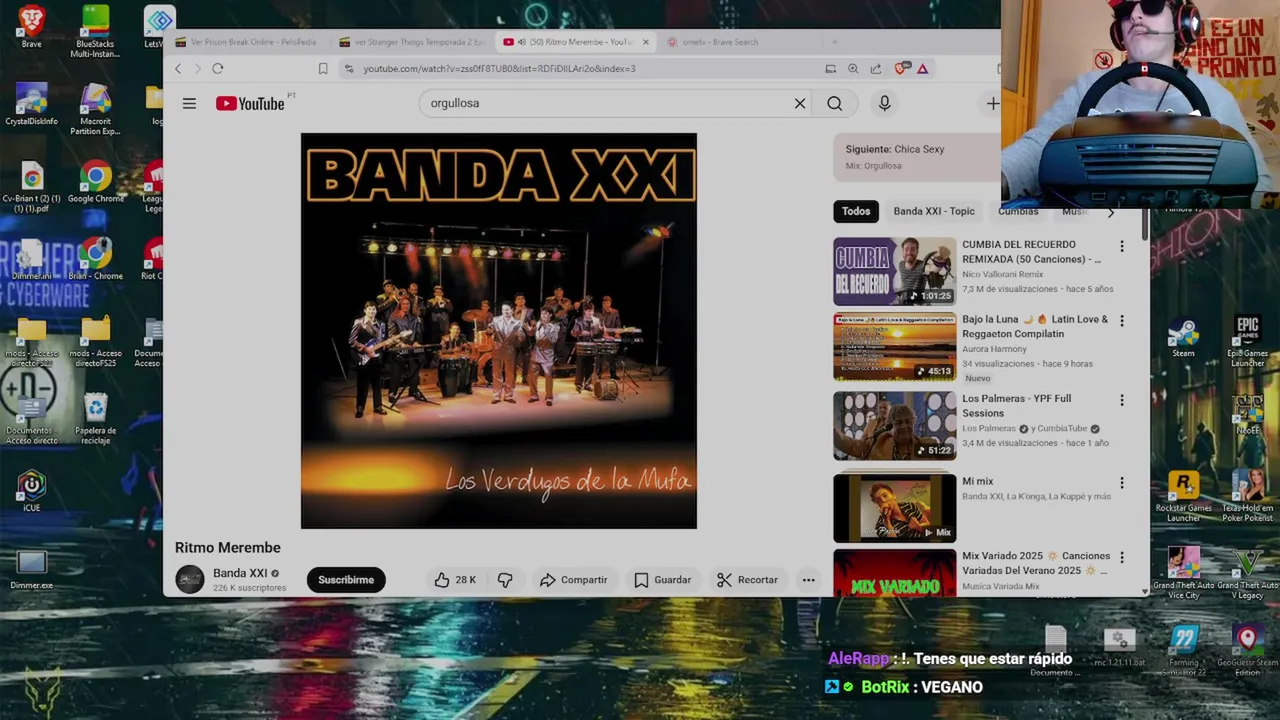Click the Brave Rewards triangle icon

(922, 68)
